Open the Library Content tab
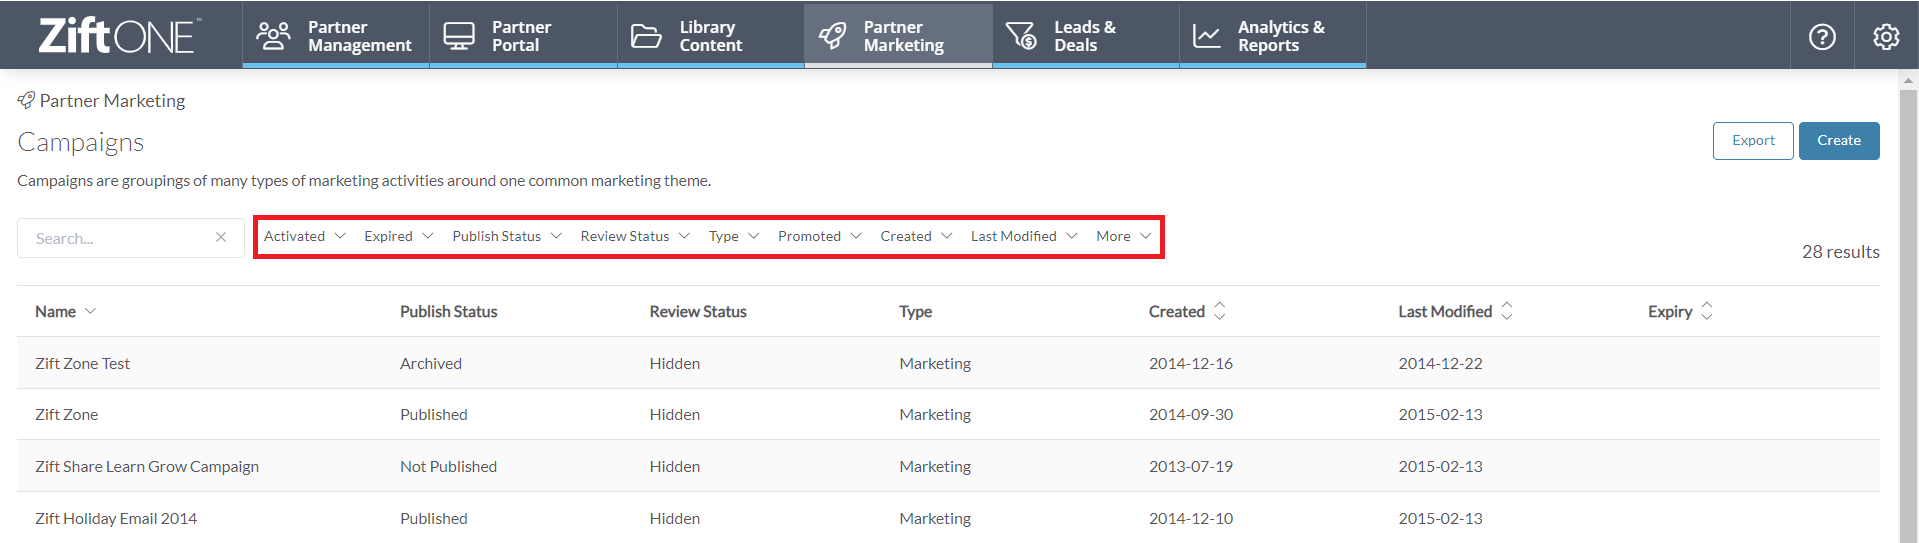This screenshot has height=543, width=1919. click(x=711, y=35)
